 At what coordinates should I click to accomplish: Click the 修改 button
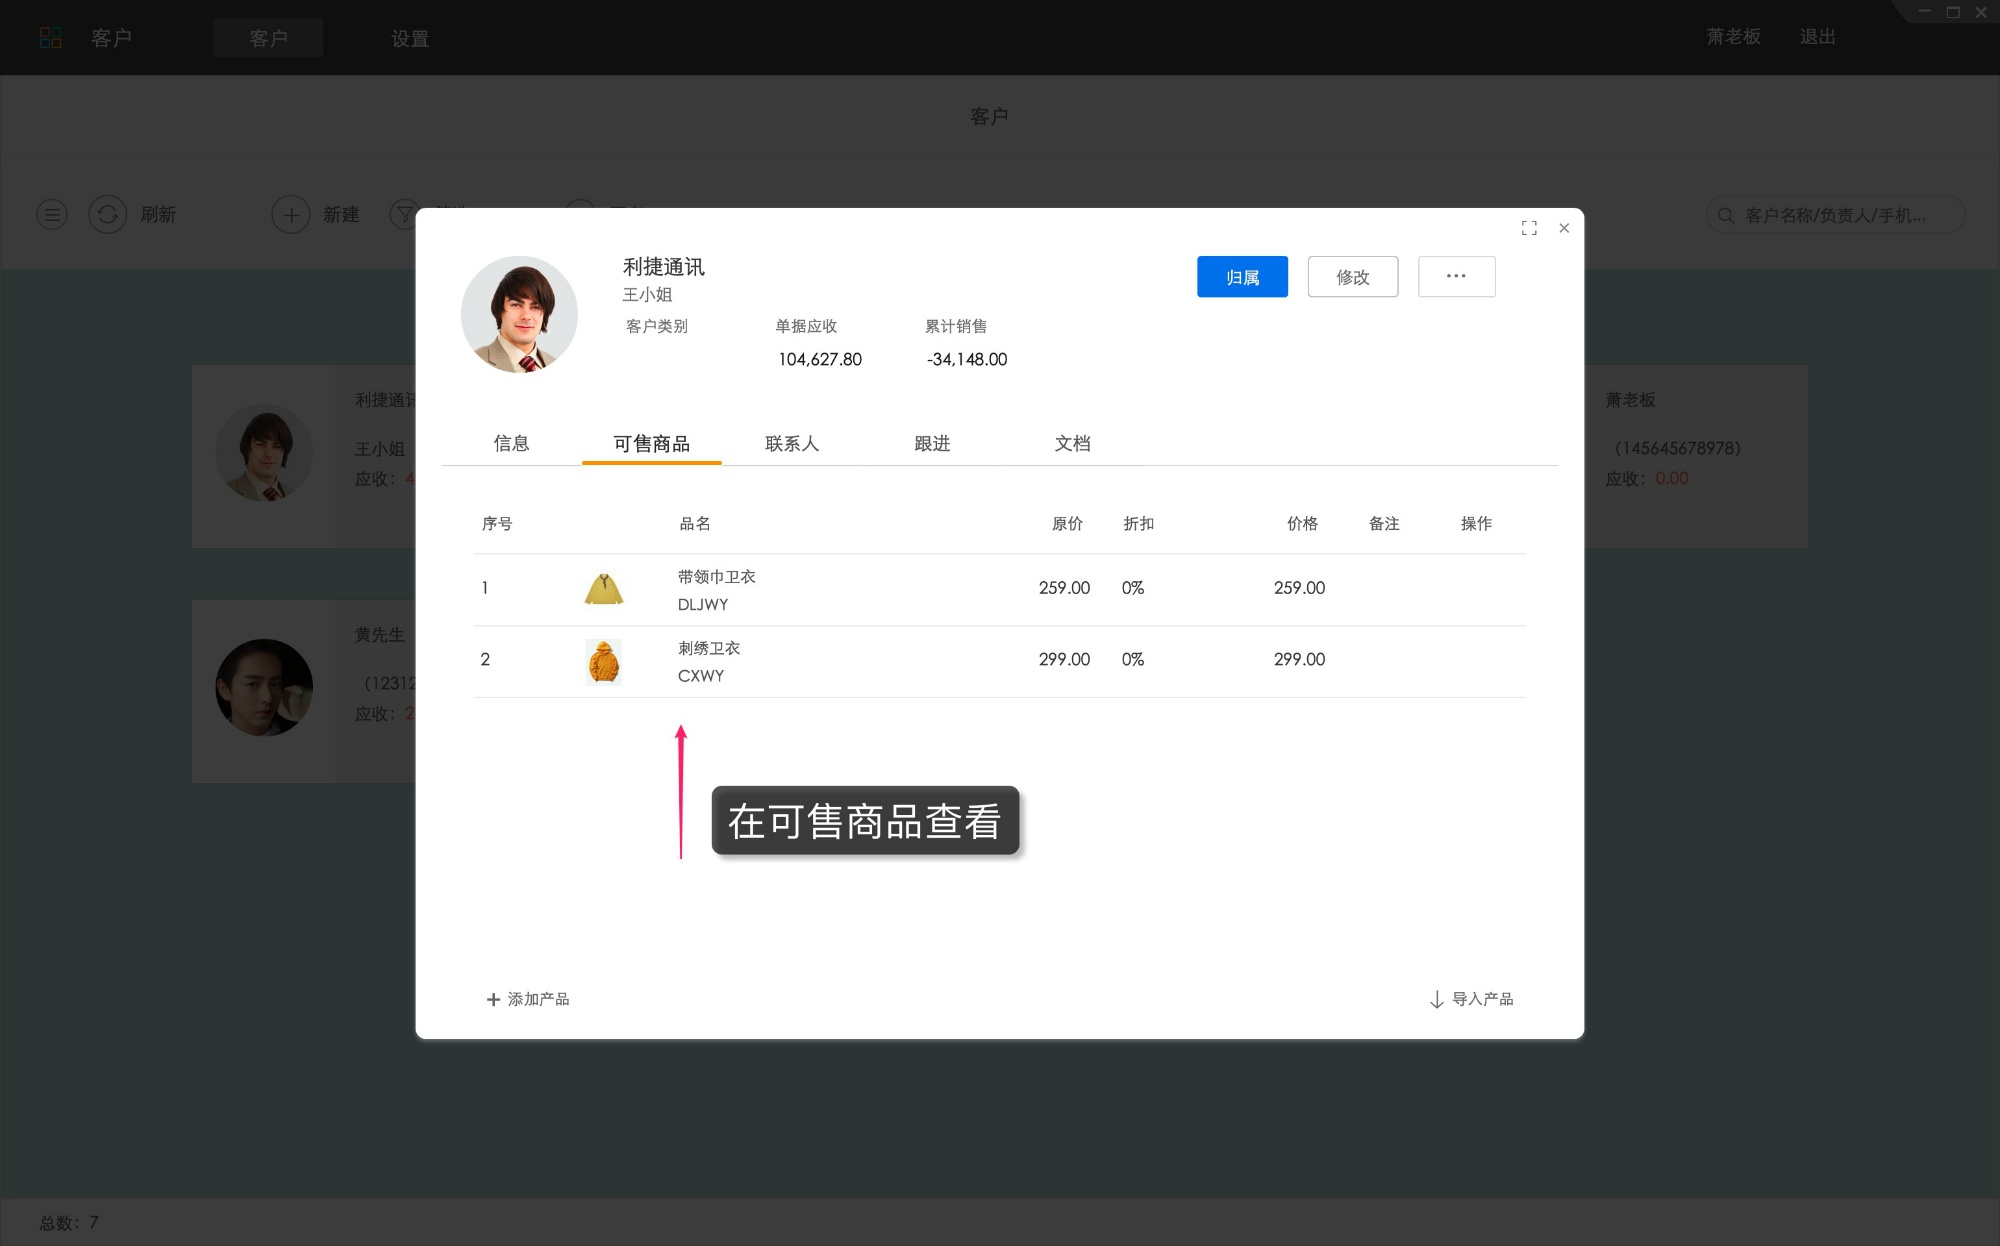coord(1352,276)
